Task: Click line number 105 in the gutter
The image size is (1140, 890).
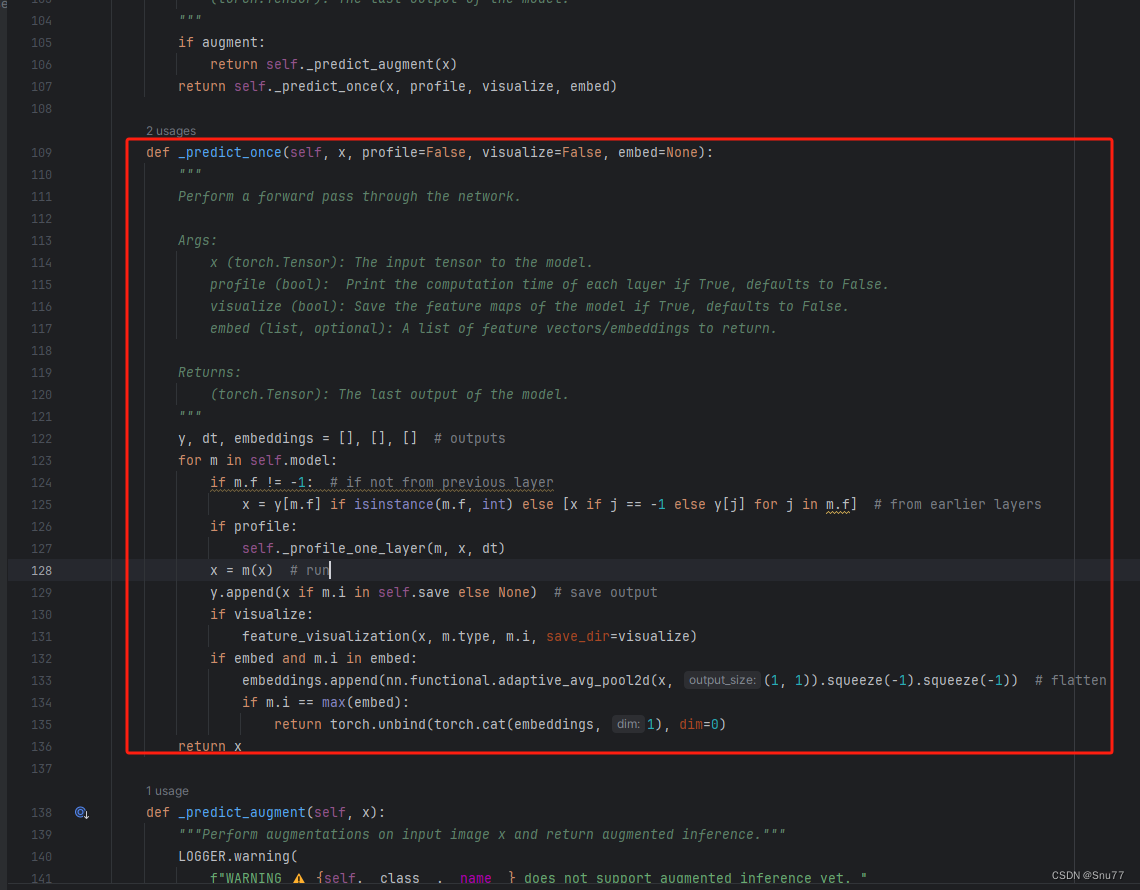Action: click(41, 43)
